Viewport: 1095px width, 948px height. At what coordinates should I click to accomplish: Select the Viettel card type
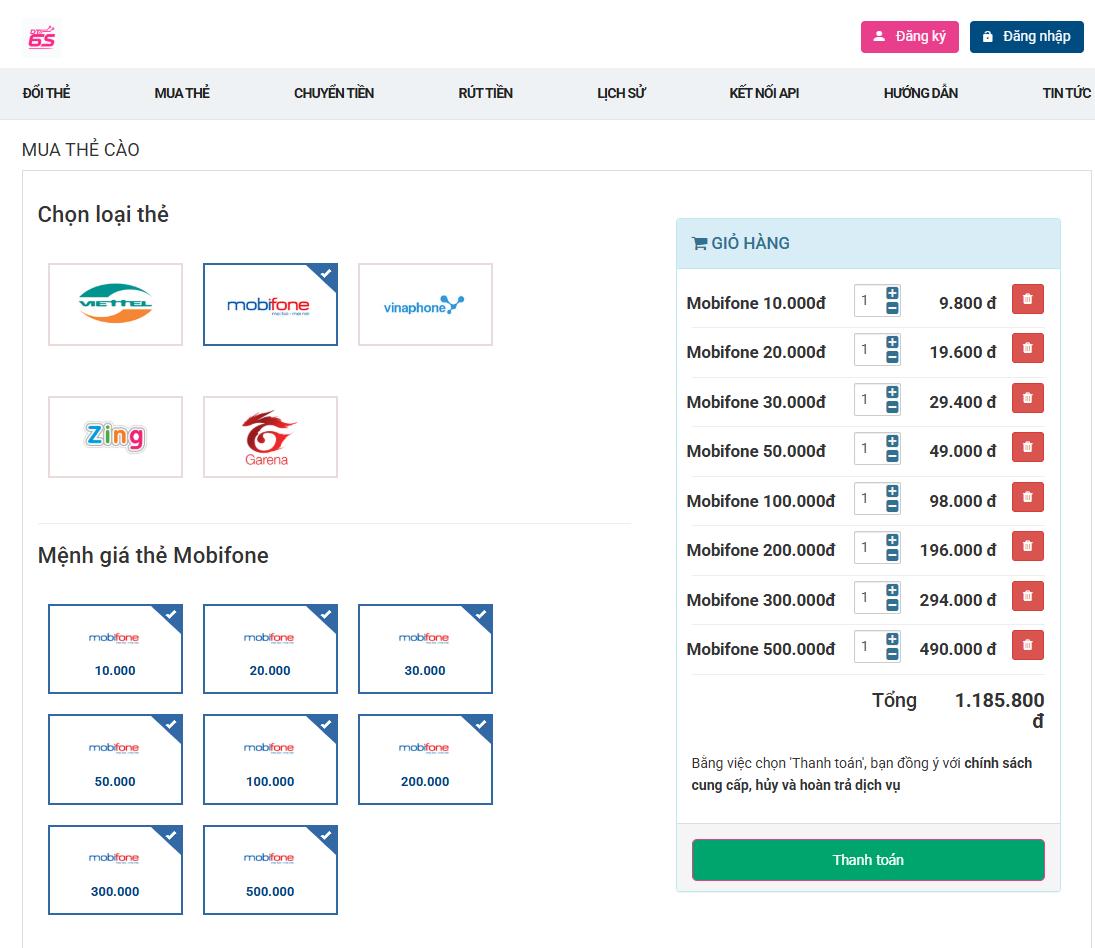click(115, 304)
